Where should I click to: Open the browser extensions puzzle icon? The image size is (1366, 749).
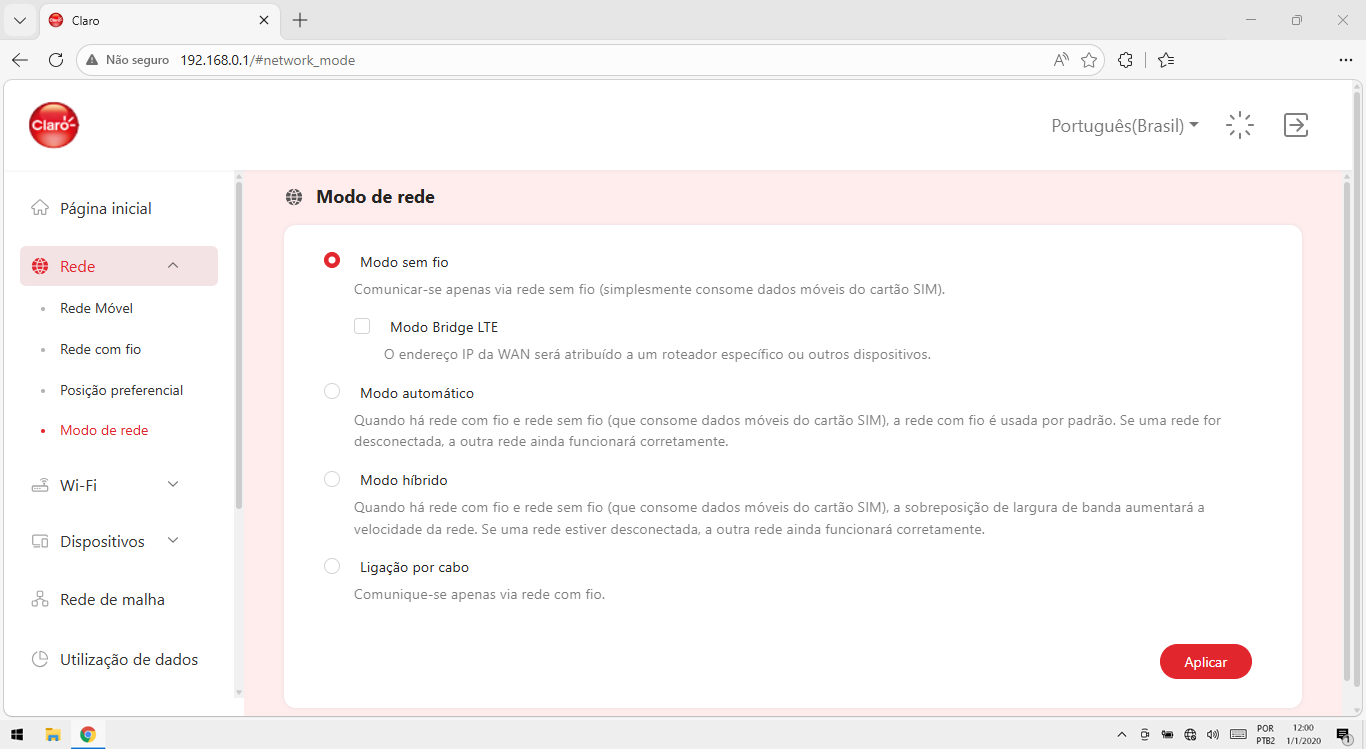click(x=1125, y=60)
